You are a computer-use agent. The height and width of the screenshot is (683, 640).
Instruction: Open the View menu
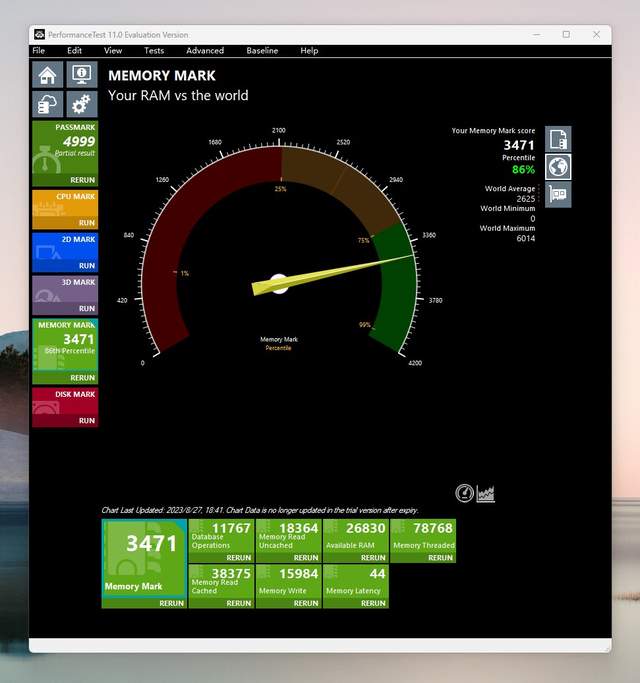point(113,51)
